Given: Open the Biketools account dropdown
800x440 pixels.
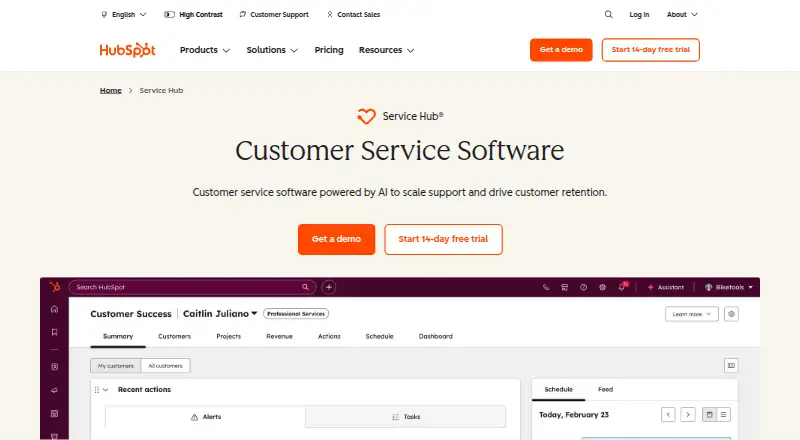Looking at the screenshot, I should 729,287.
